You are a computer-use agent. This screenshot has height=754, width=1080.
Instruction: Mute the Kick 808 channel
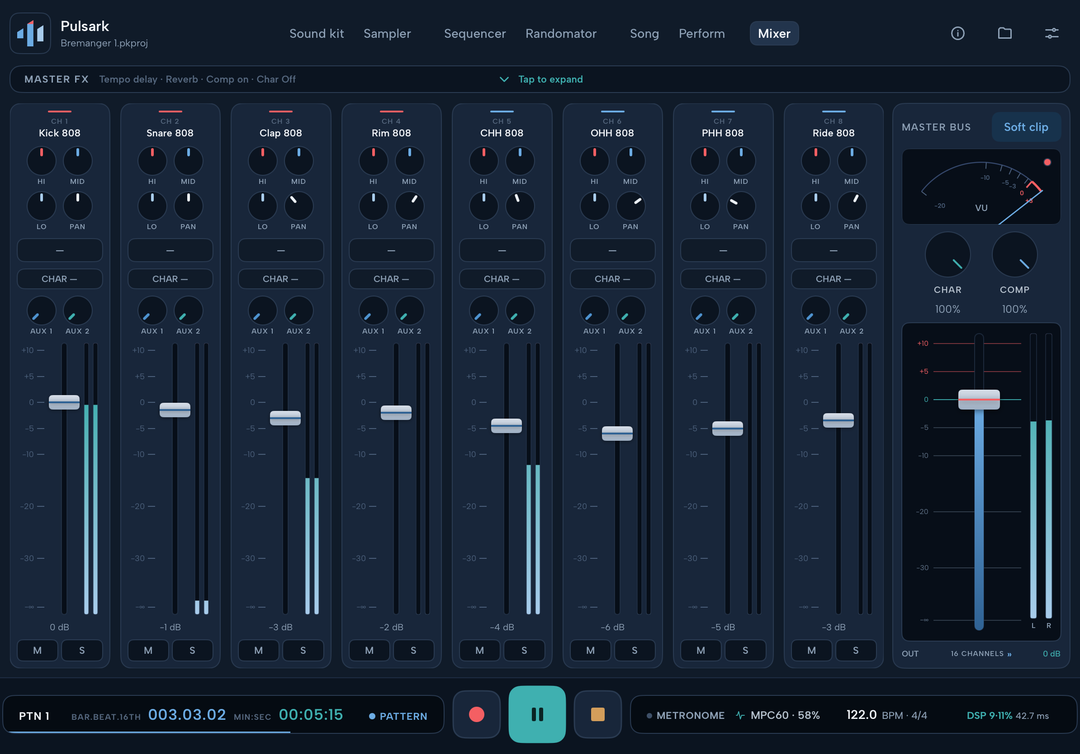point(37,650)
